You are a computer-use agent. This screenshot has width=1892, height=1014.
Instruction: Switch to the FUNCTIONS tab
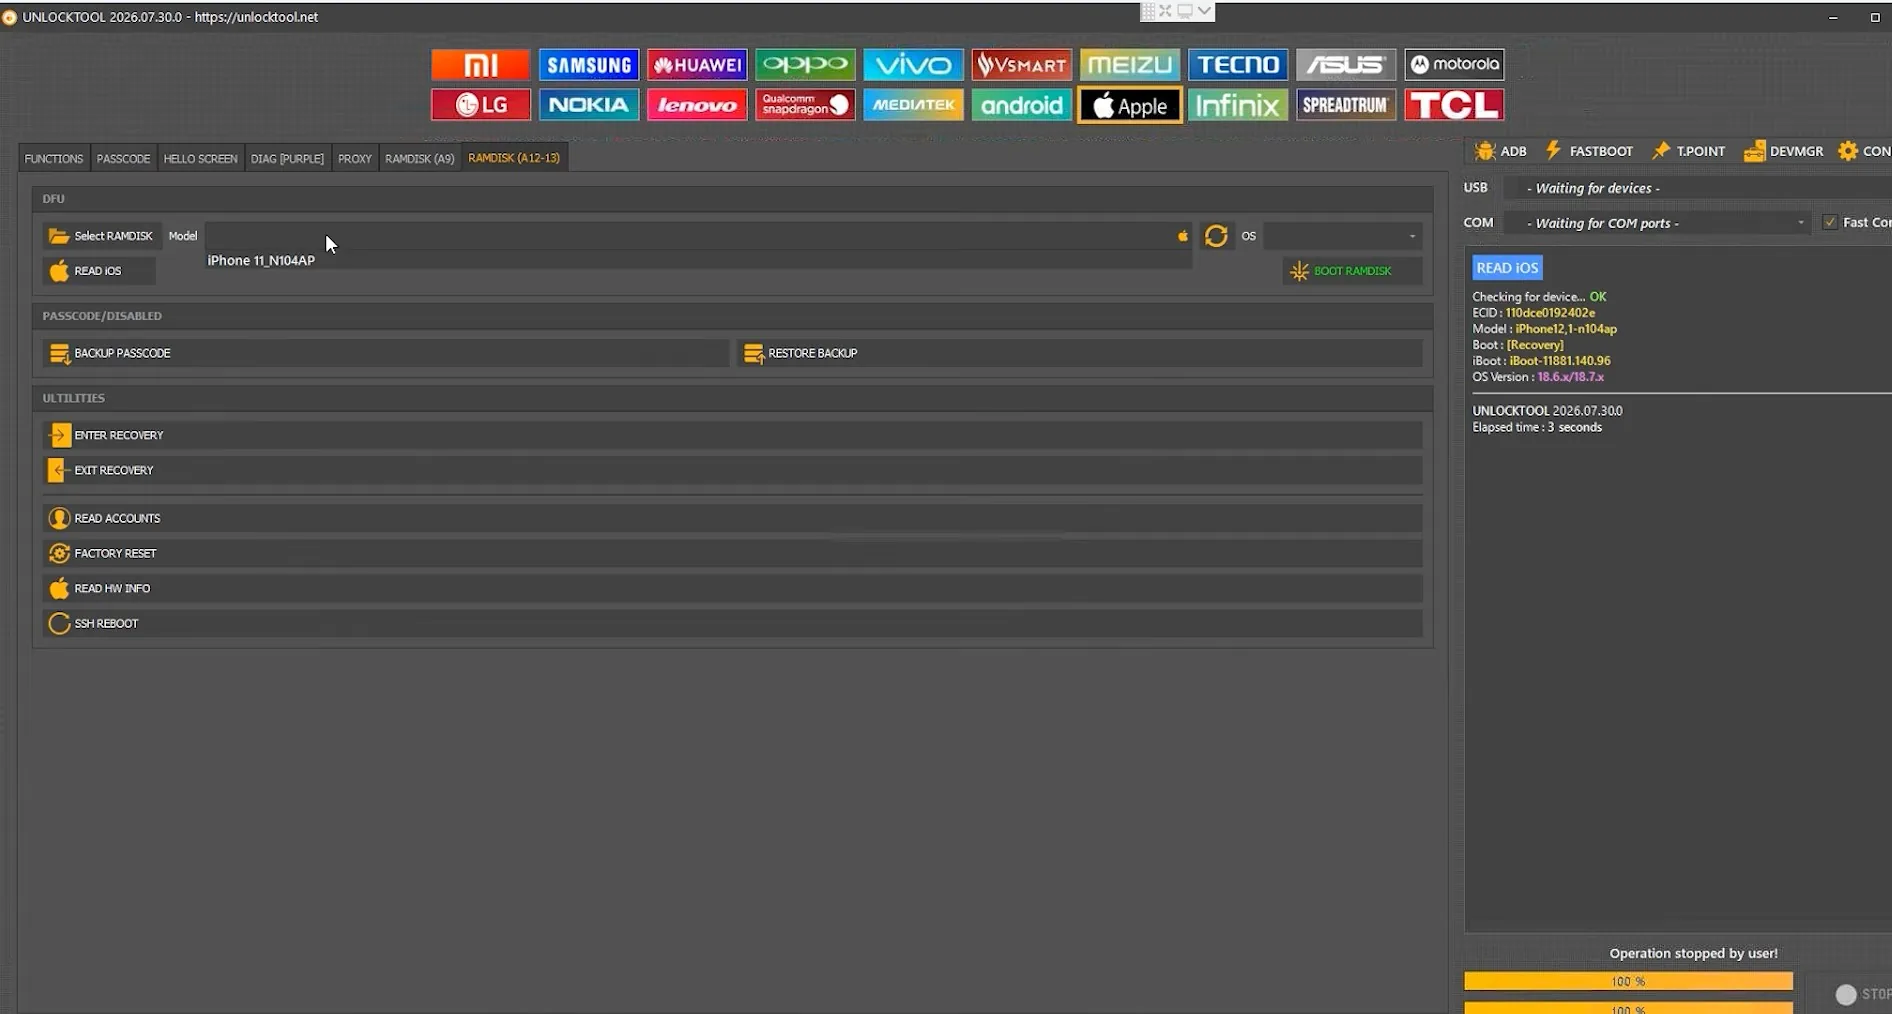click(x=54, y=158)
